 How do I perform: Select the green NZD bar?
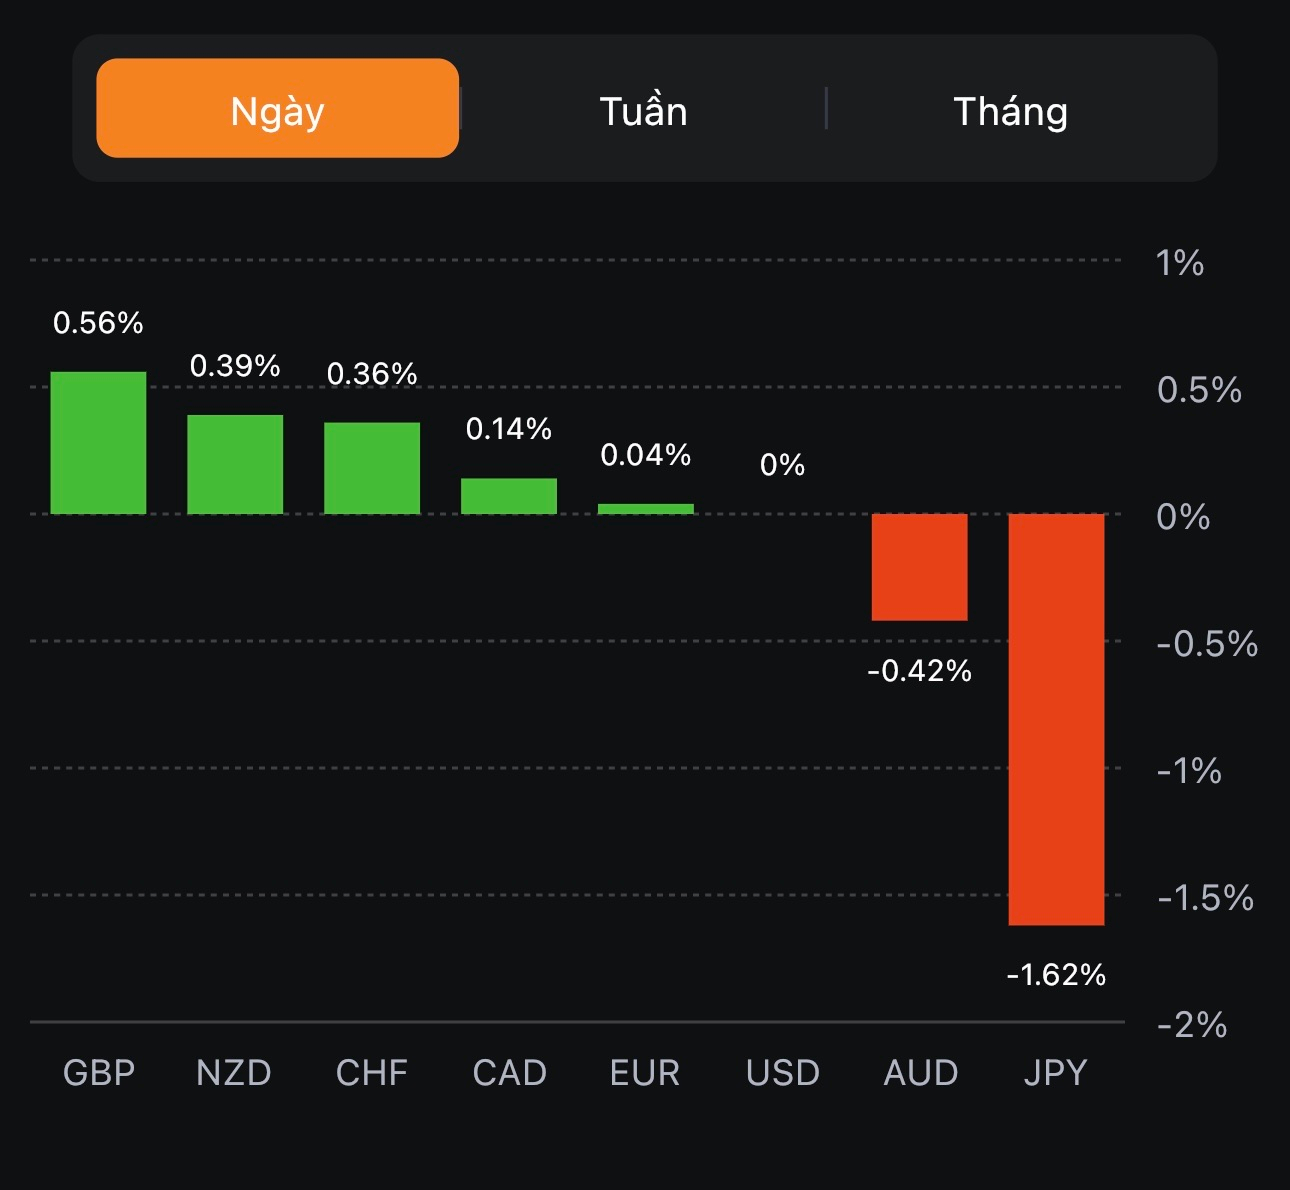(235, 464)
